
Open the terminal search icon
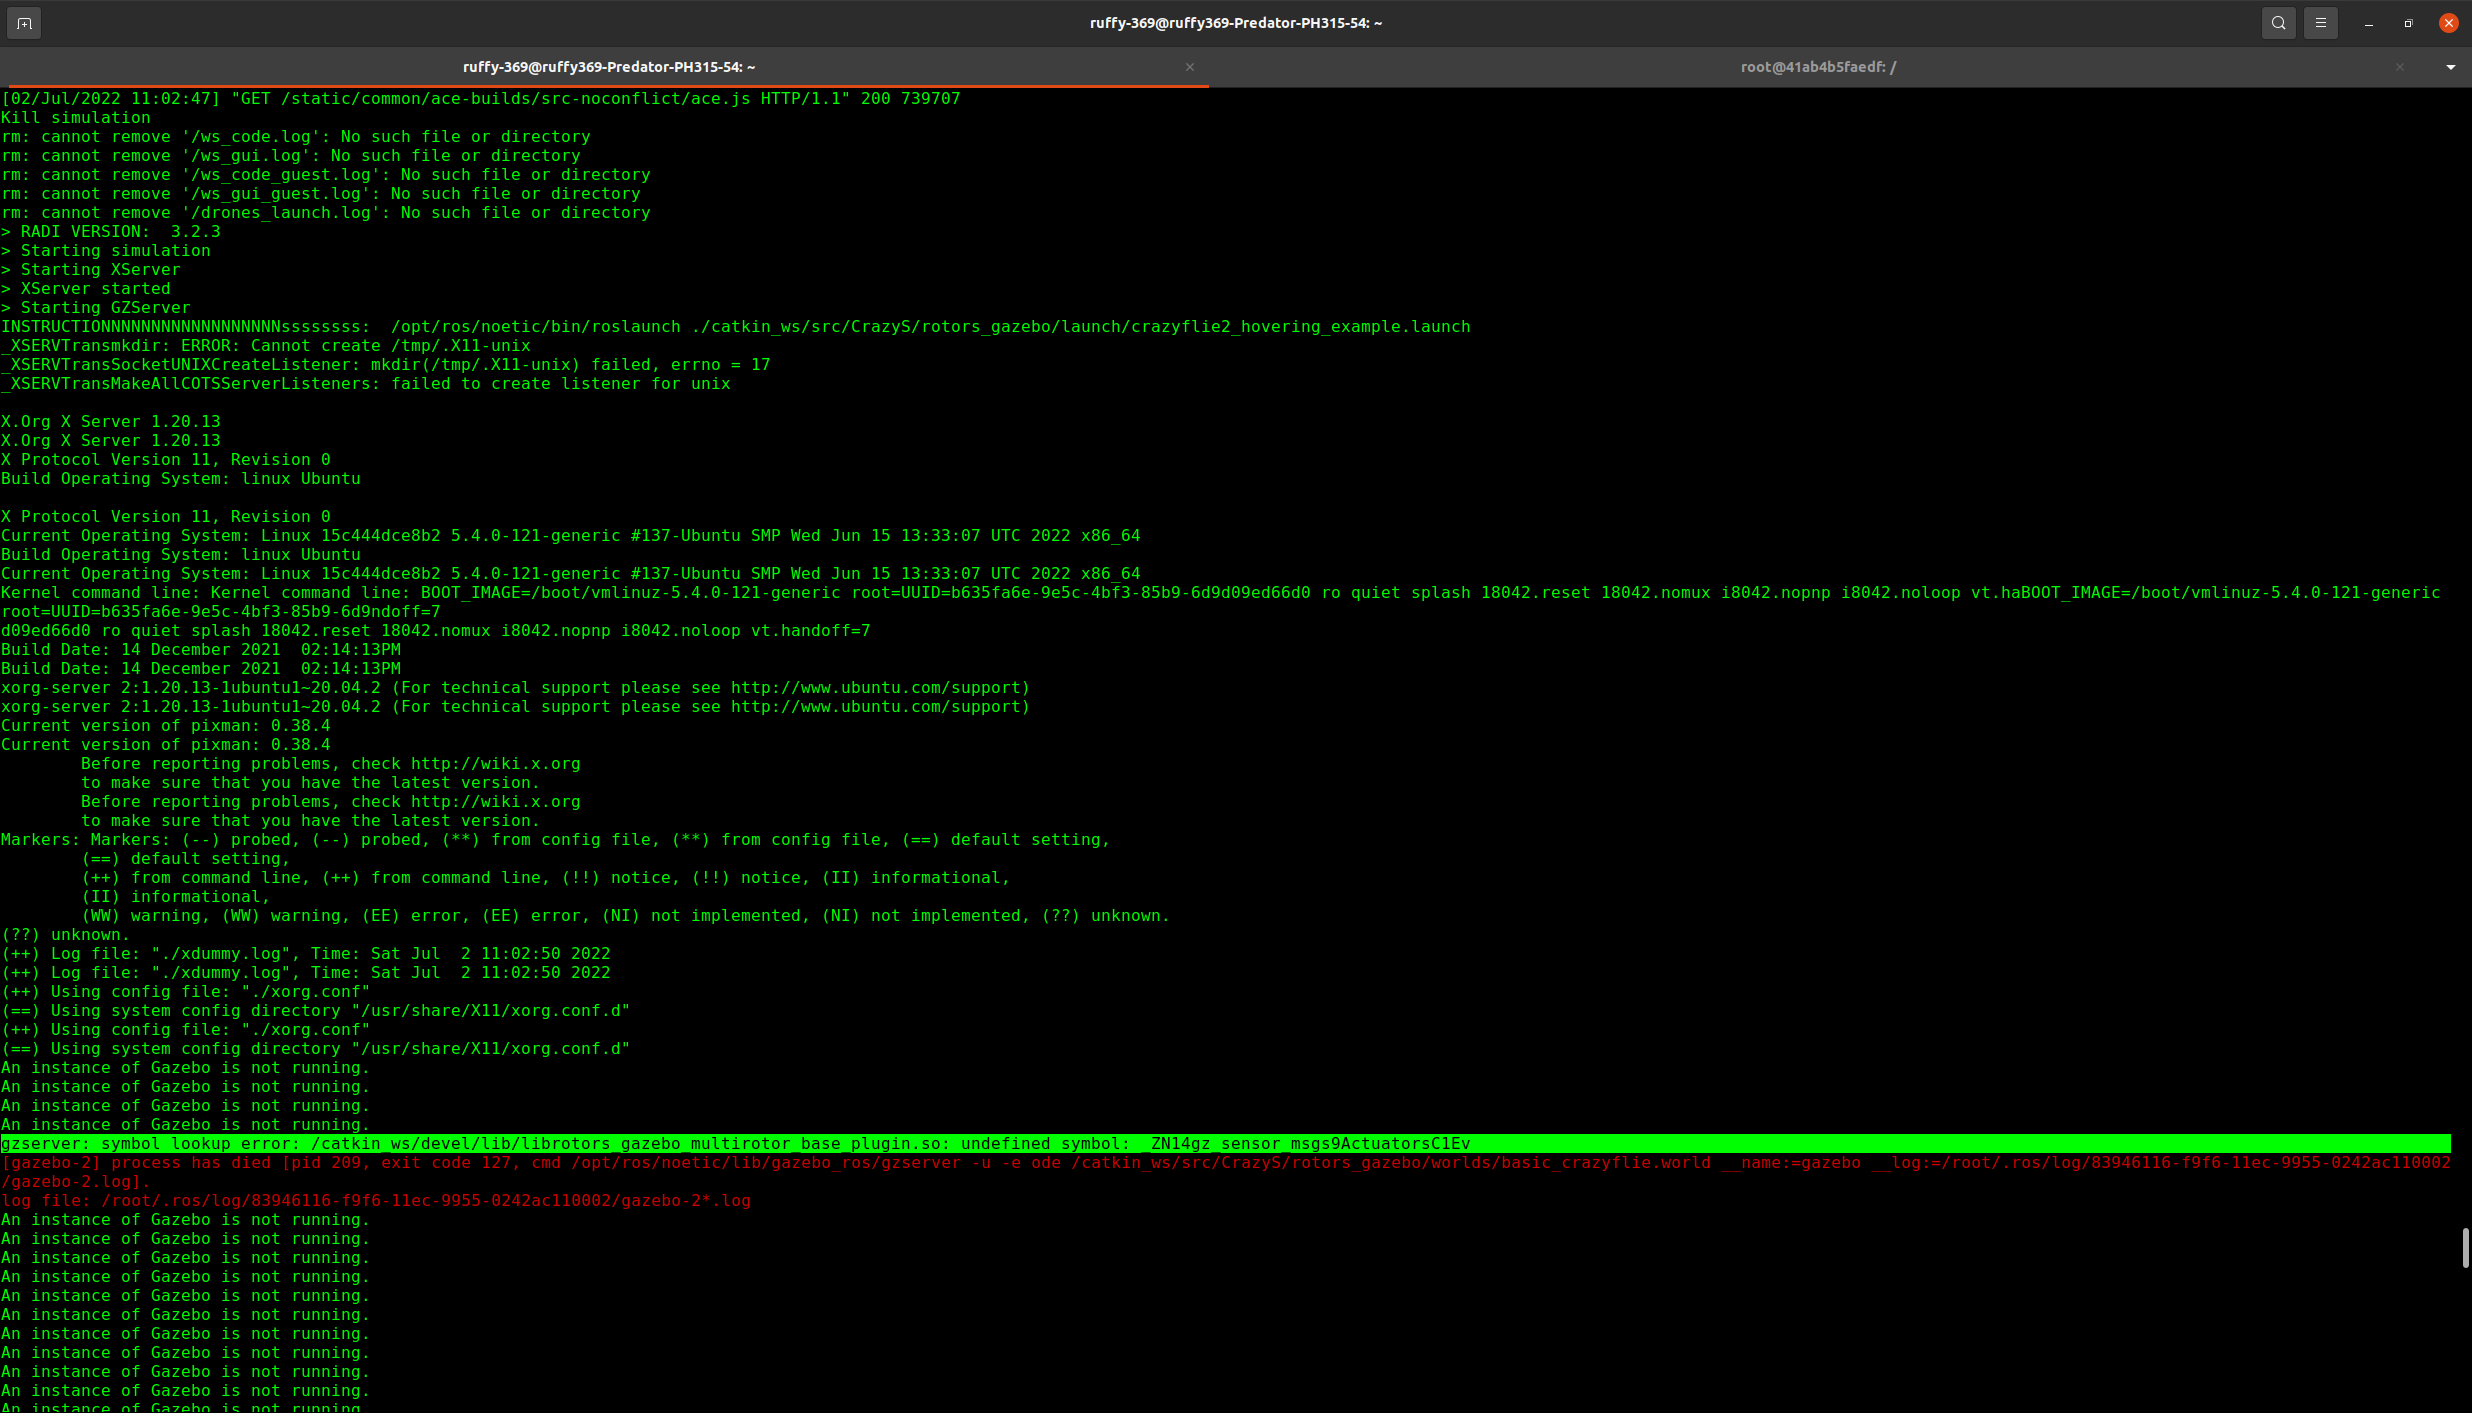click(2278, 23)
